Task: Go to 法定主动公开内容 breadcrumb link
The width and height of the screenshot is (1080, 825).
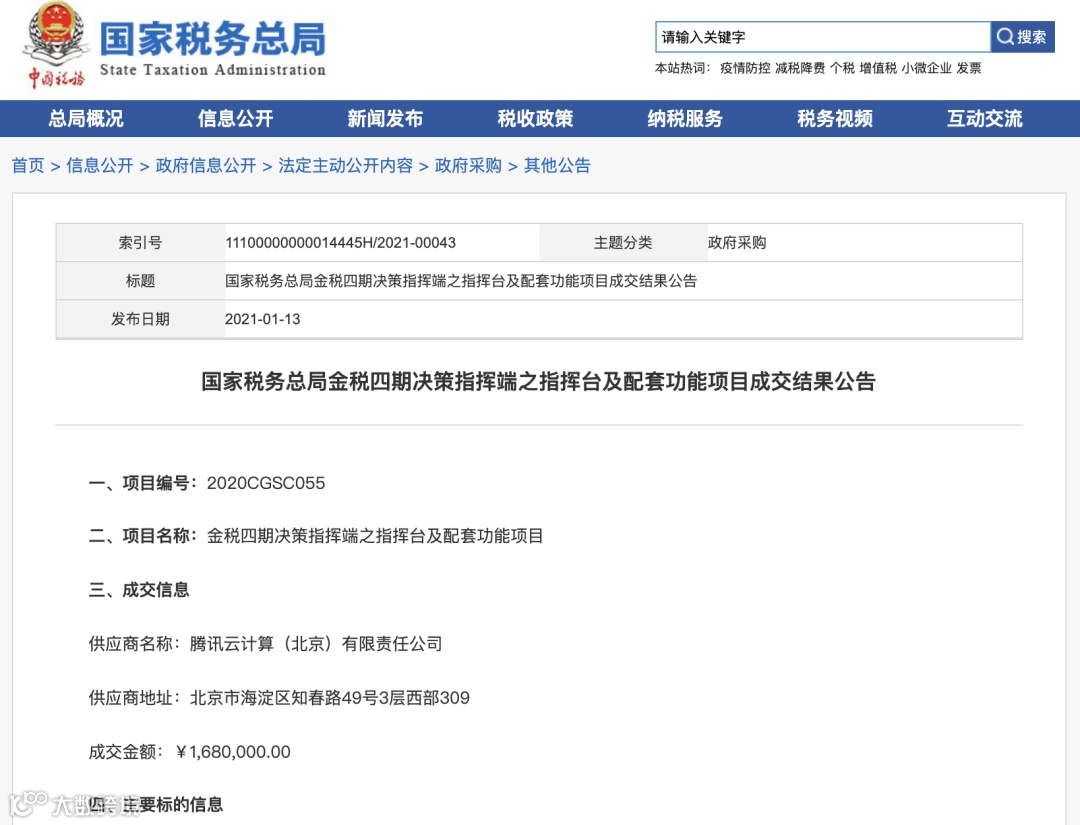Action: [x=346, y=165]
